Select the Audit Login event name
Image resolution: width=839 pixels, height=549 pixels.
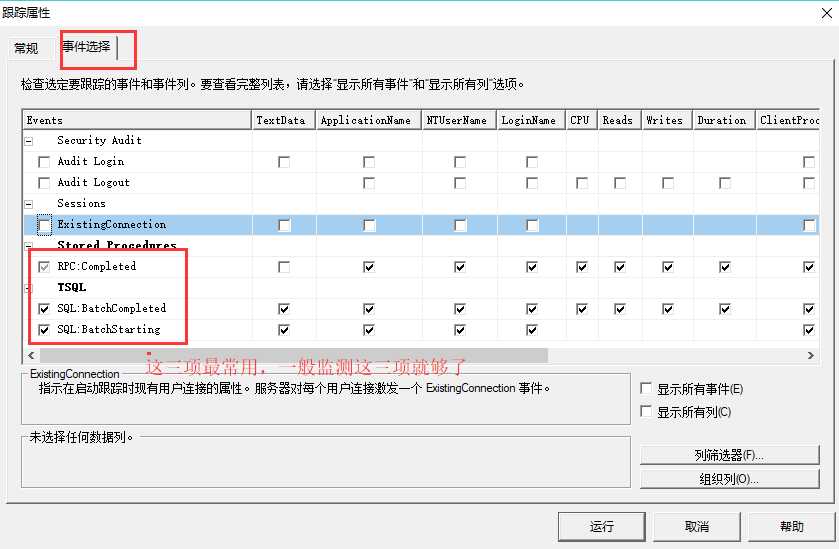[90, 162]
